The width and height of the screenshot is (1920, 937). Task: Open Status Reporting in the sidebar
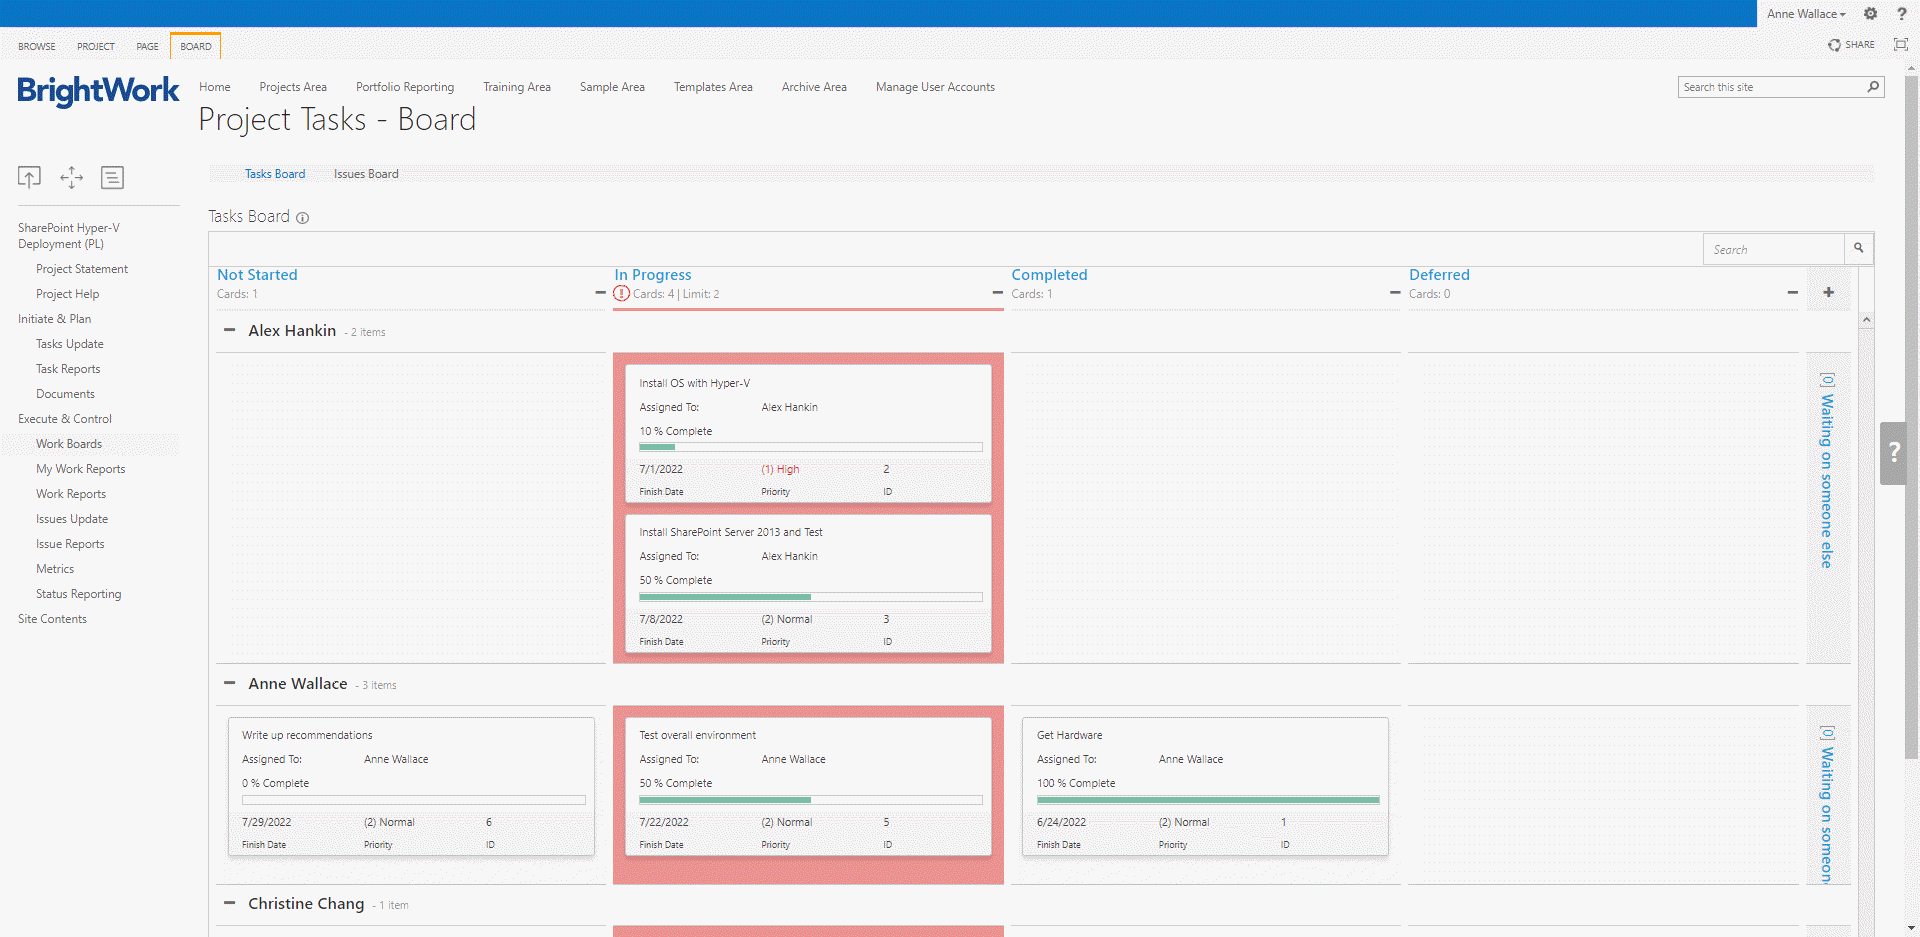pyautogui.click(x=78, y=594)
